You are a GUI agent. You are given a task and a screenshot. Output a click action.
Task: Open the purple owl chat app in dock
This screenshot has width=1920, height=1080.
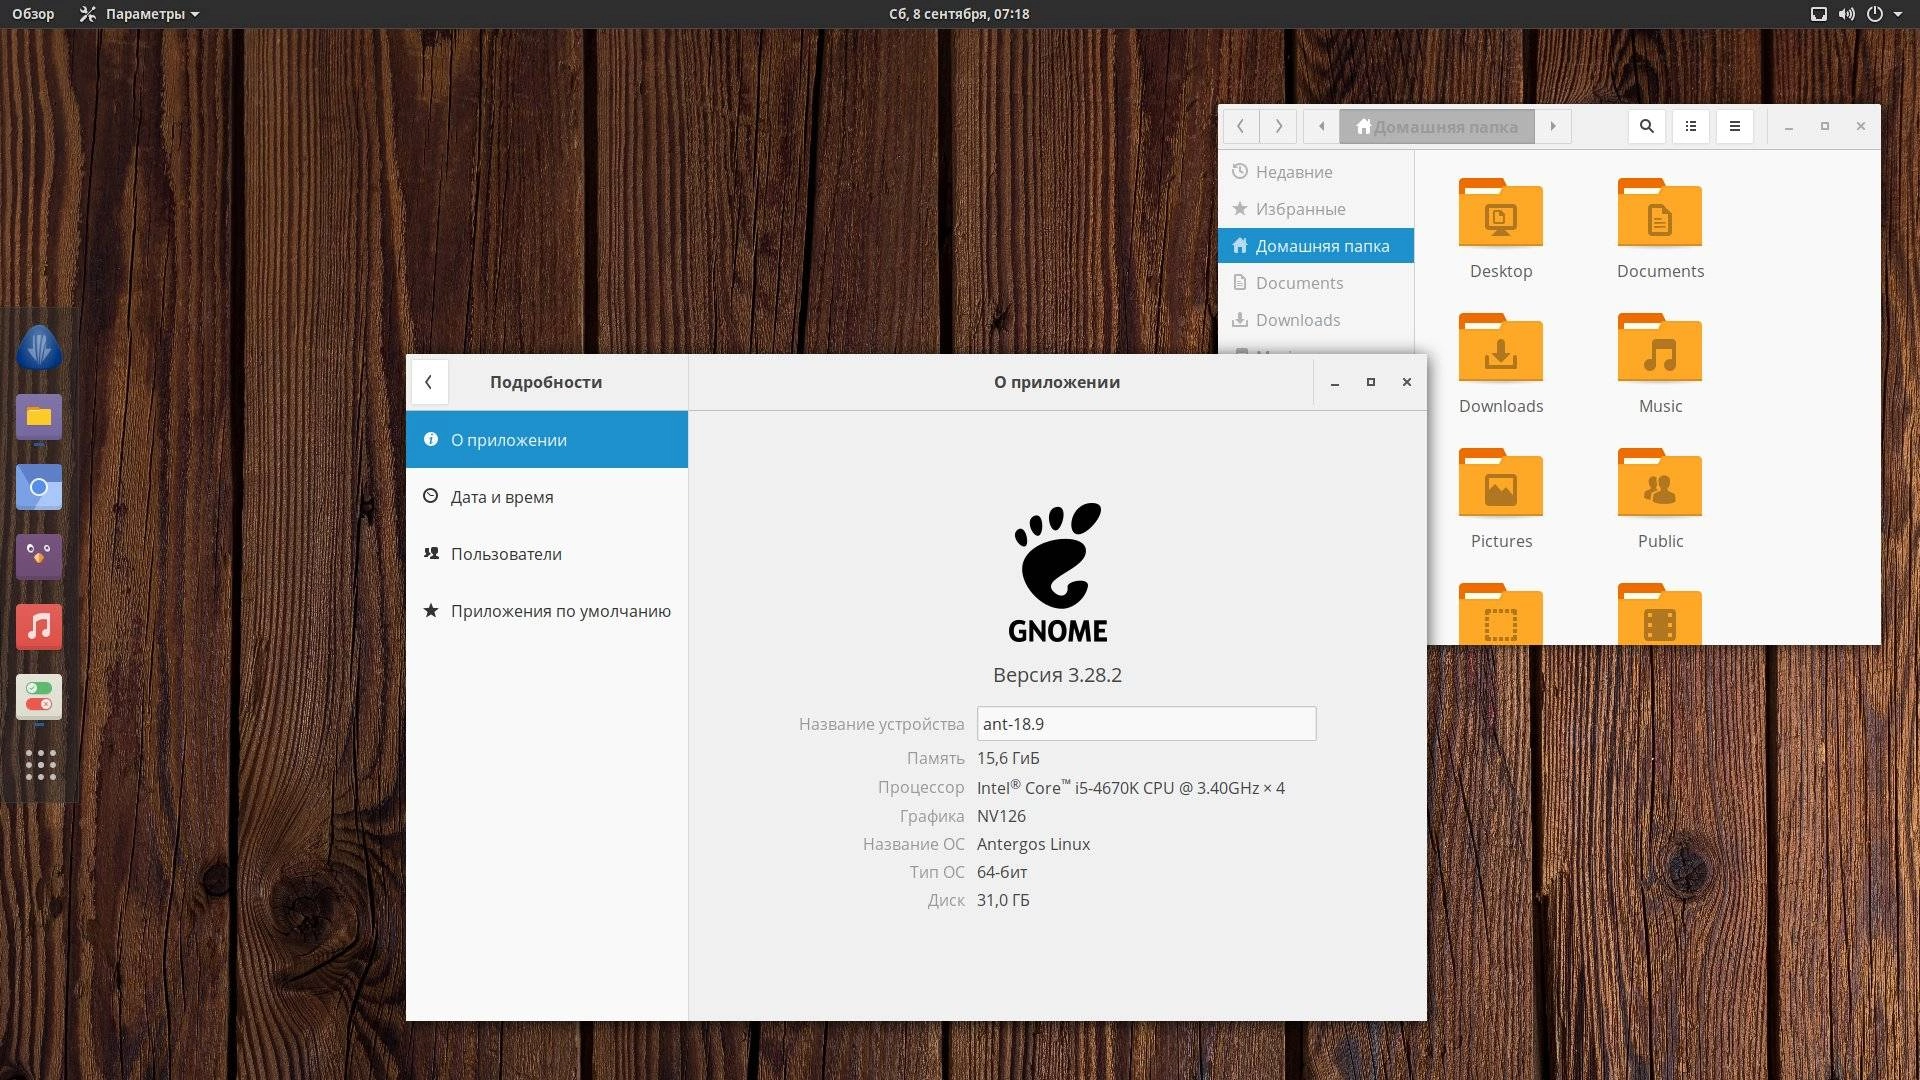pos(39,557)
